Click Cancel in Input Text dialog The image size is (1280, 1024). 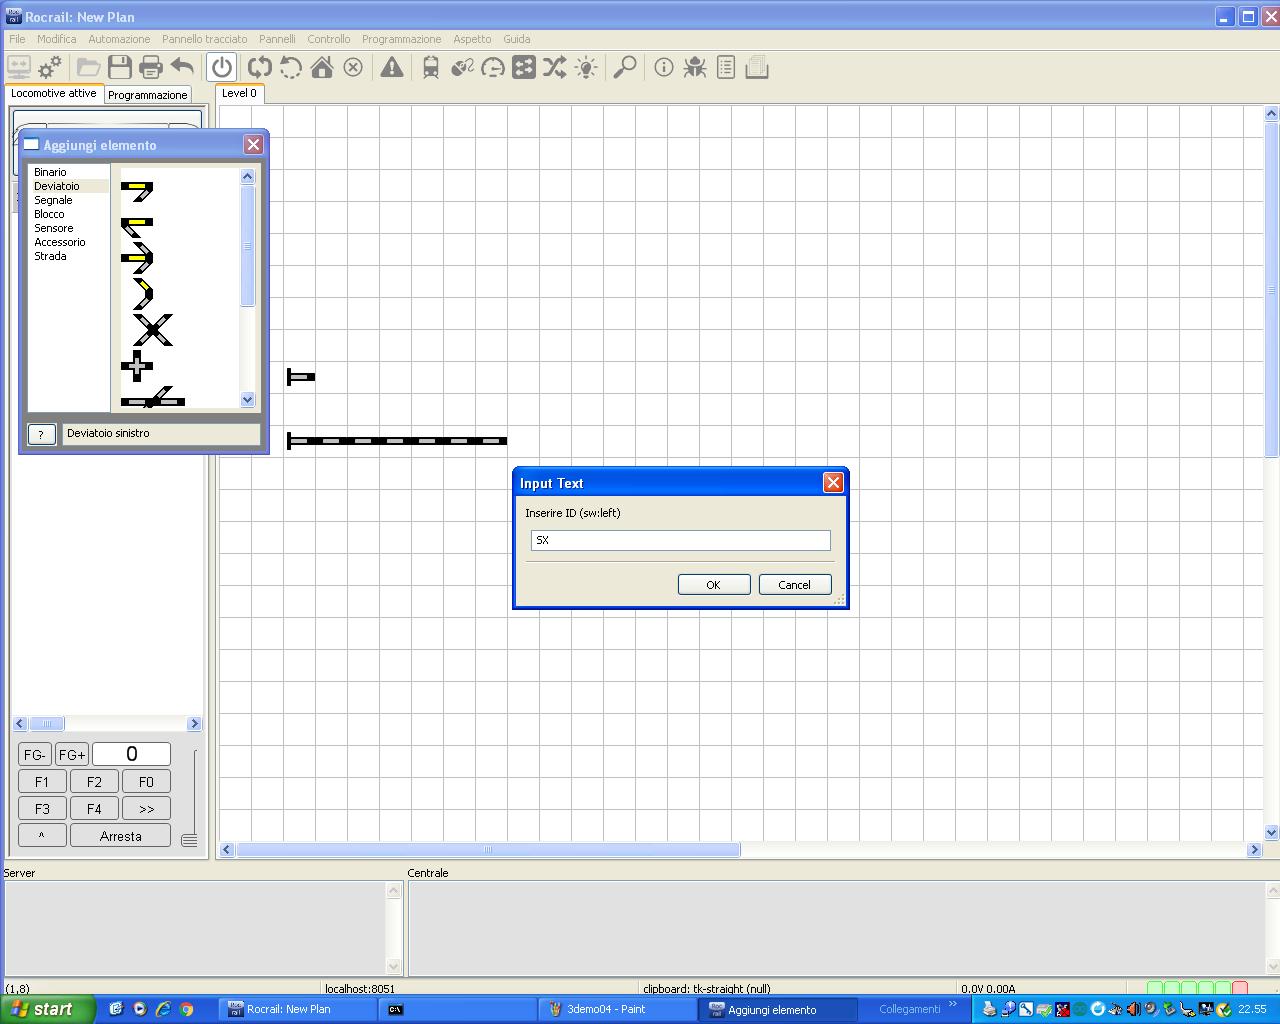795,585
